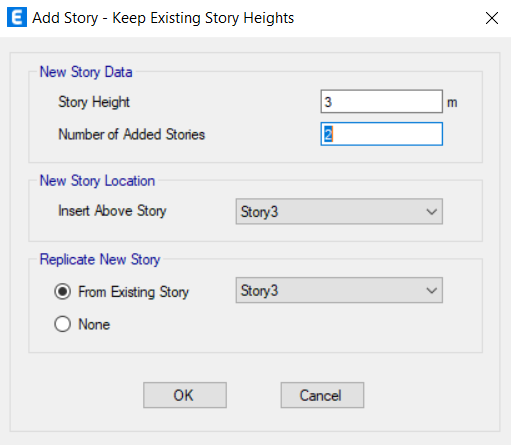511x445 pixels.
Task: Click the New Story Data group heading
Action: (86, 72)
